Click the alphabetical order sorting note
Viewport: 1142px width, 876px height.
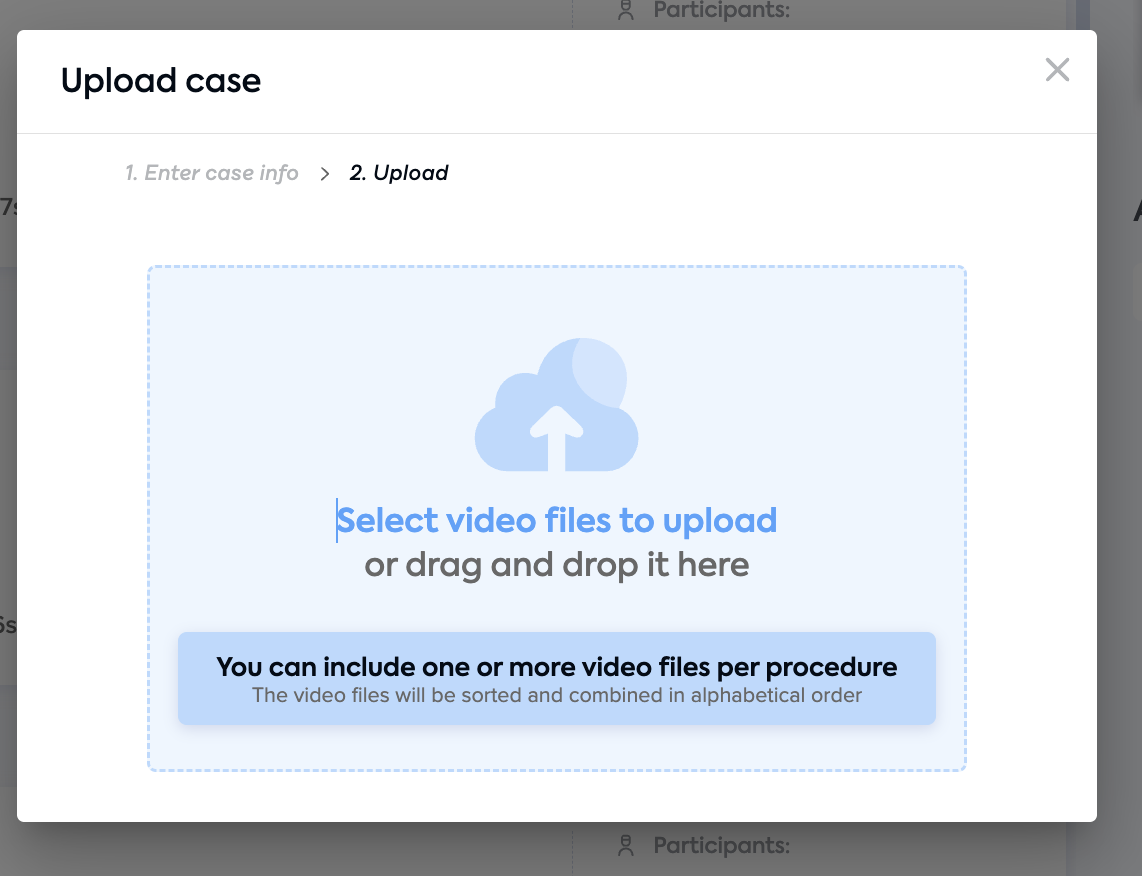tap(556, 695)
